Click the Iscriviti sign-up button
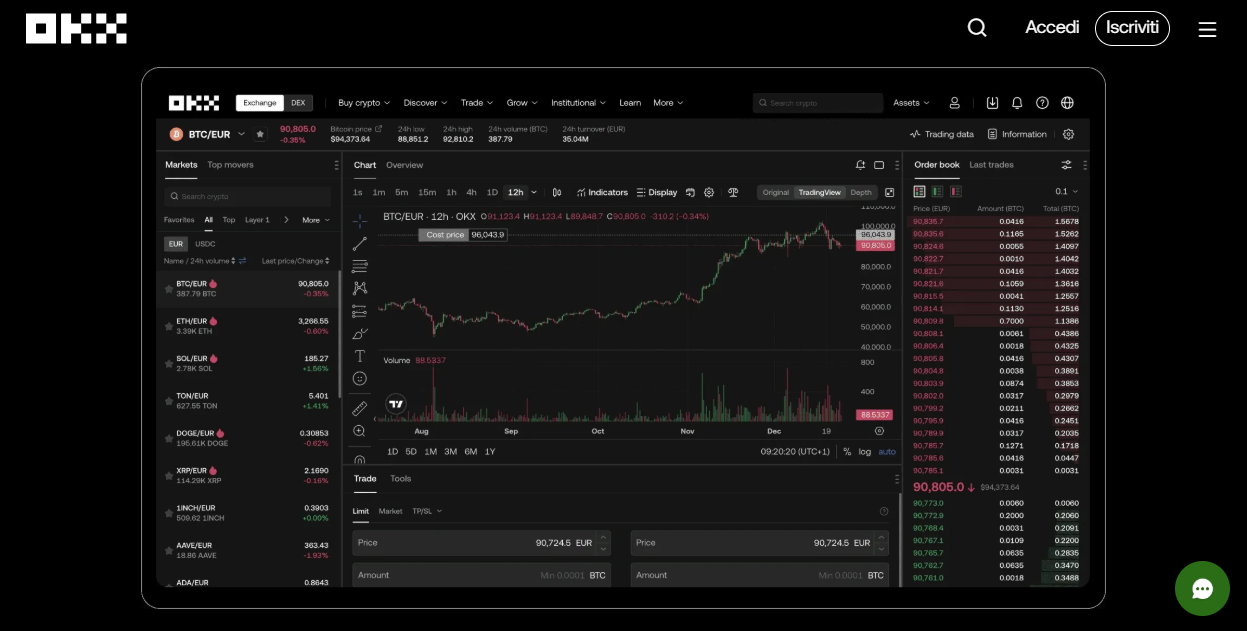Viewport: 1247px width, 631px height. (1132, 28)
